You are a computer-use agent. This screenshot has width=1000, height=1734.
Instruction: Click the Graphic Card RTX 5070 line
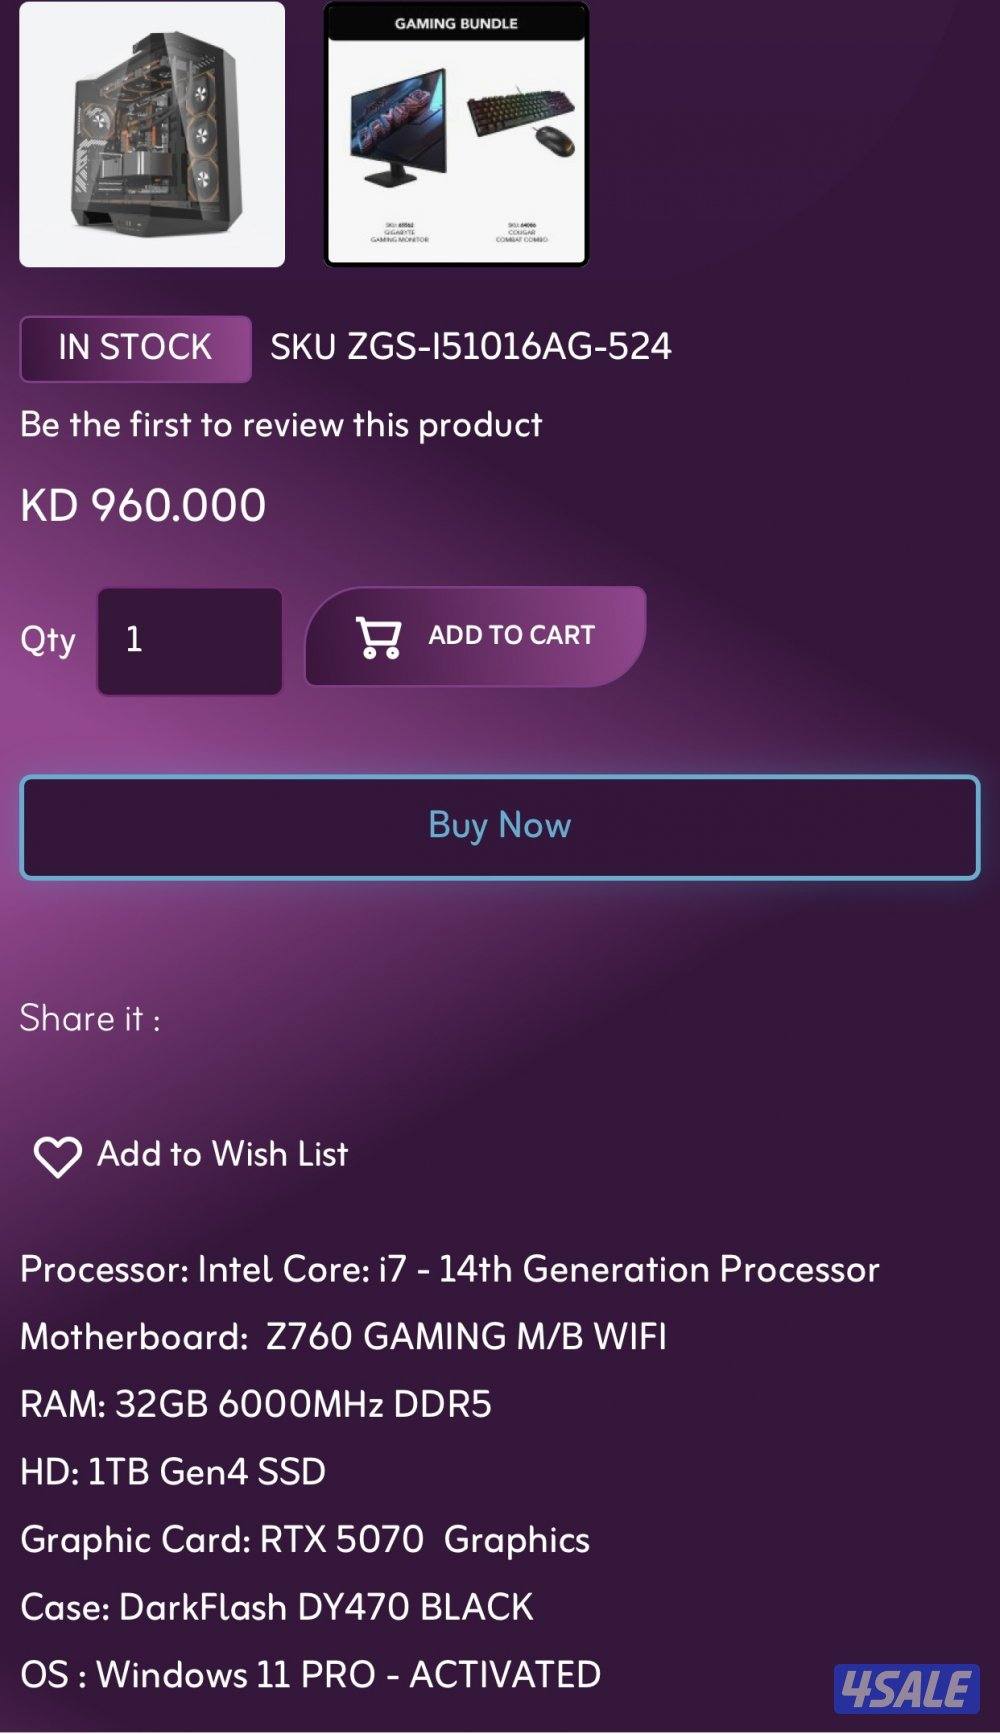[x=305, y=1540]
